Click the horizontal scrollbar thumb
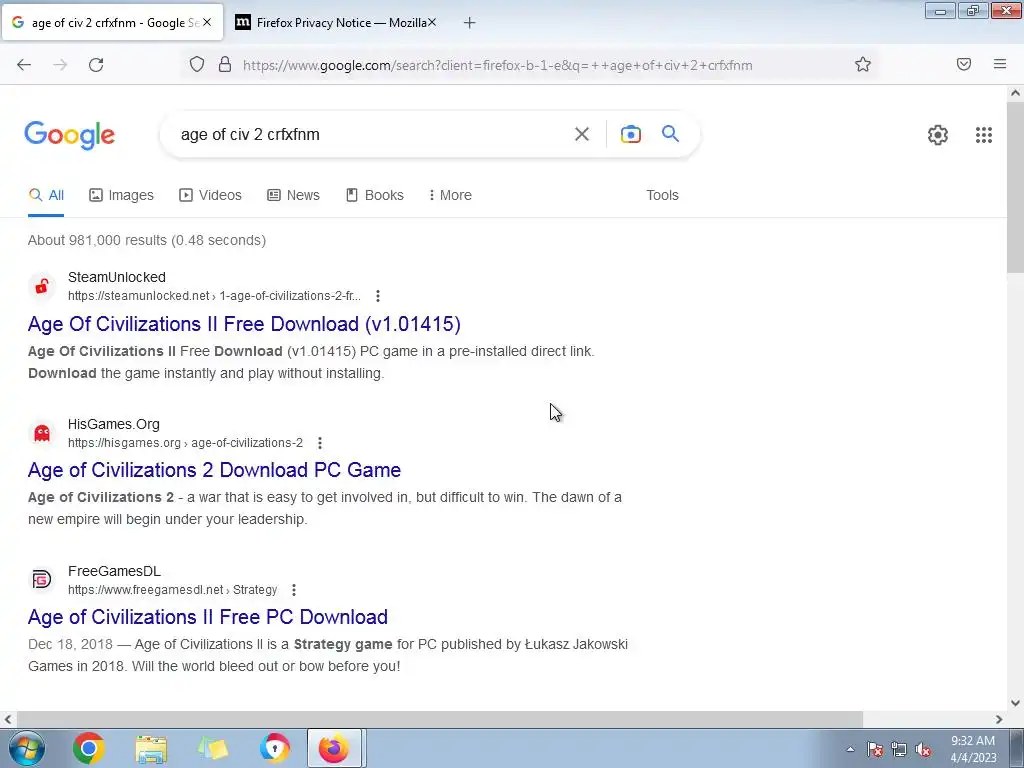The width and height of the screenshot is (1024, 768). 438,720
